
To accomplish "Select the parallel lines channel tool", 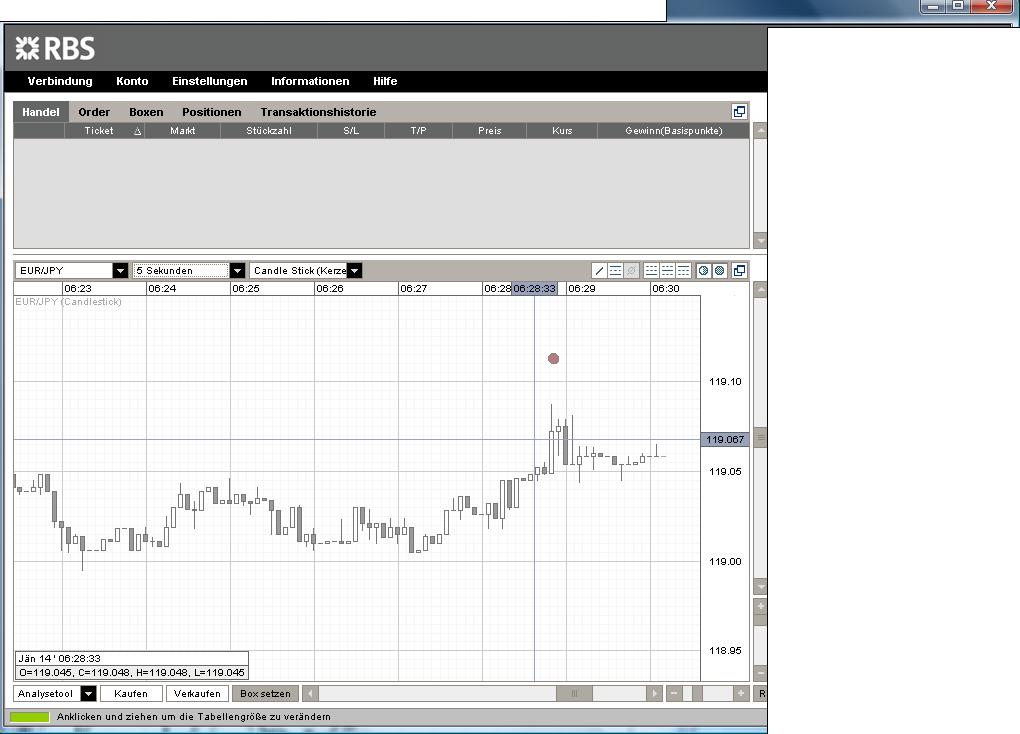I will 615,270.
